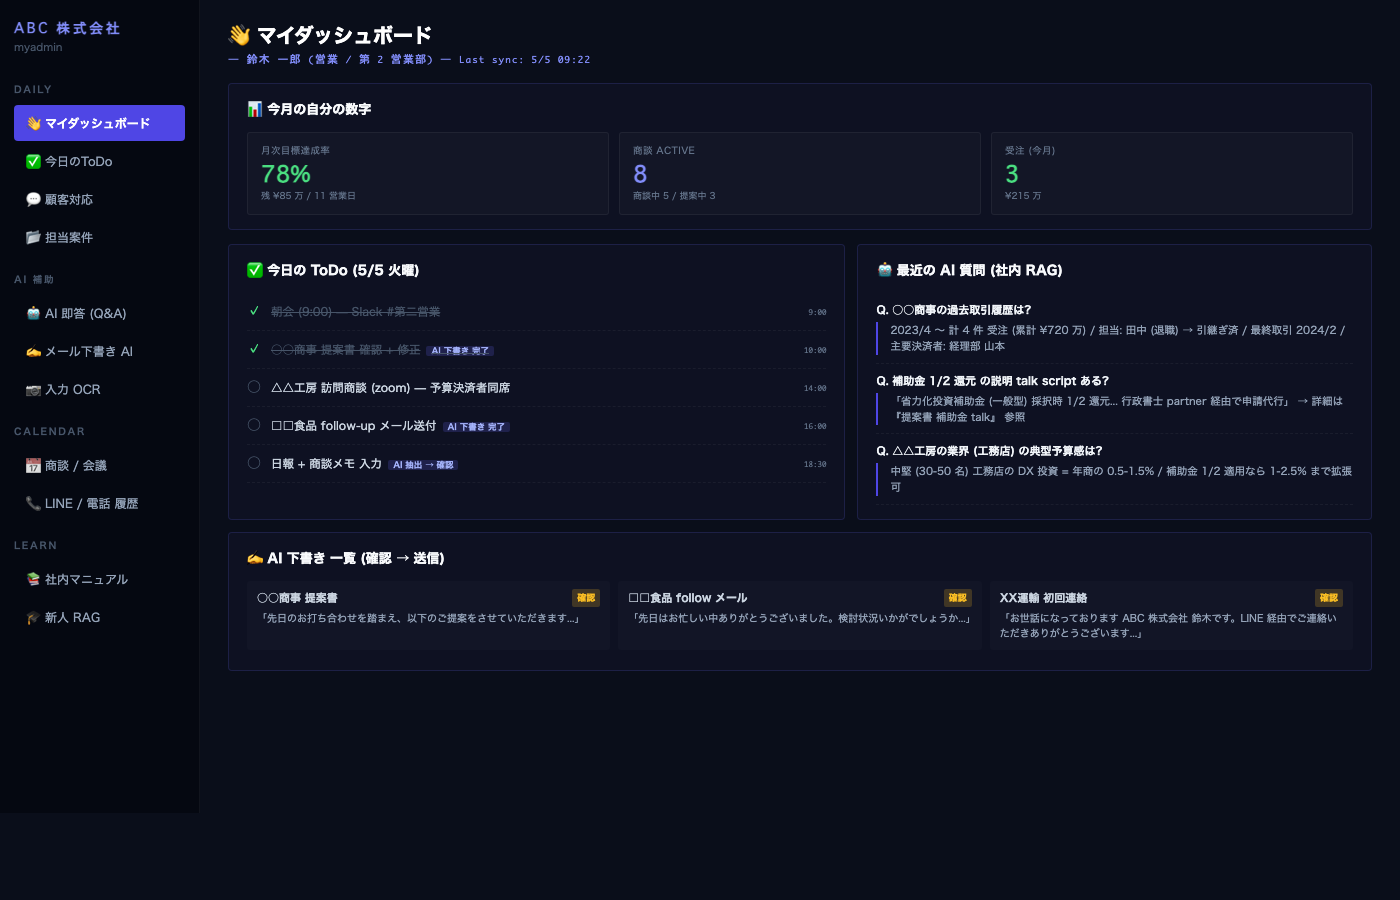
Task: Check off △△工房 訪問商談 (zoom) task
Action: point(254,387)
